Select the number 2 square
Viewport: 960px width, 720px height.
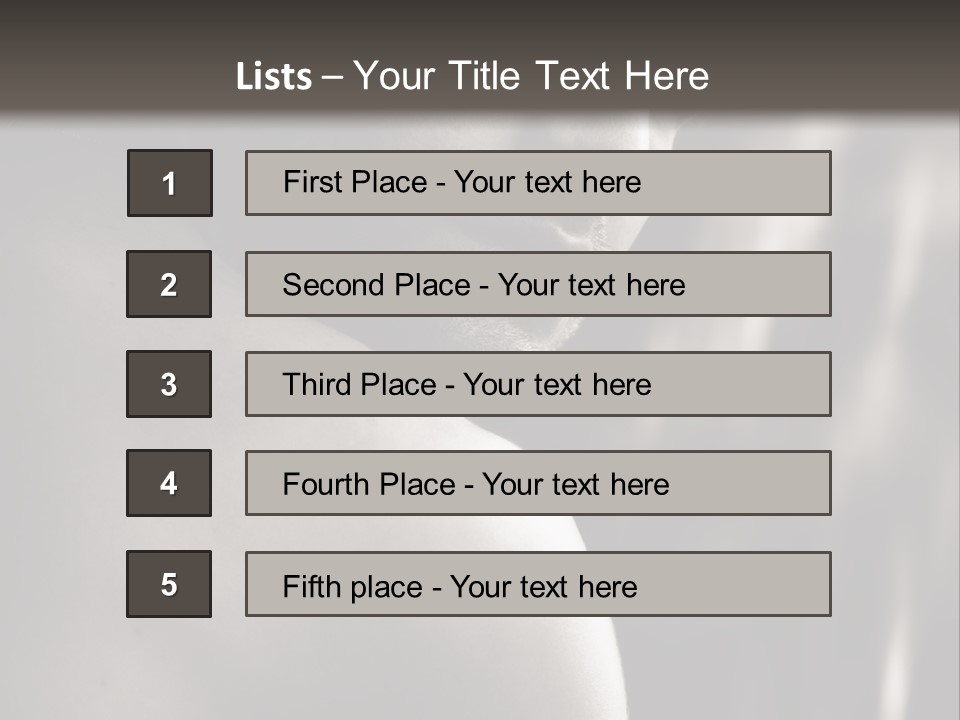[169, 284]
